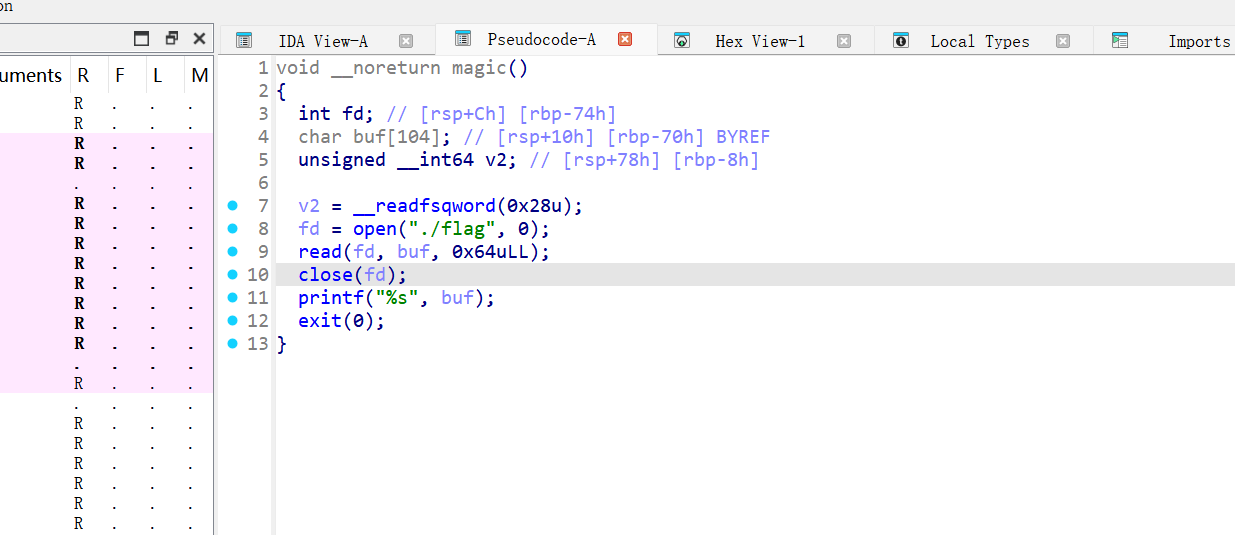1235x535 pixels.
Task: Toggle breakpoint dot on line 10
Action: 233,275
